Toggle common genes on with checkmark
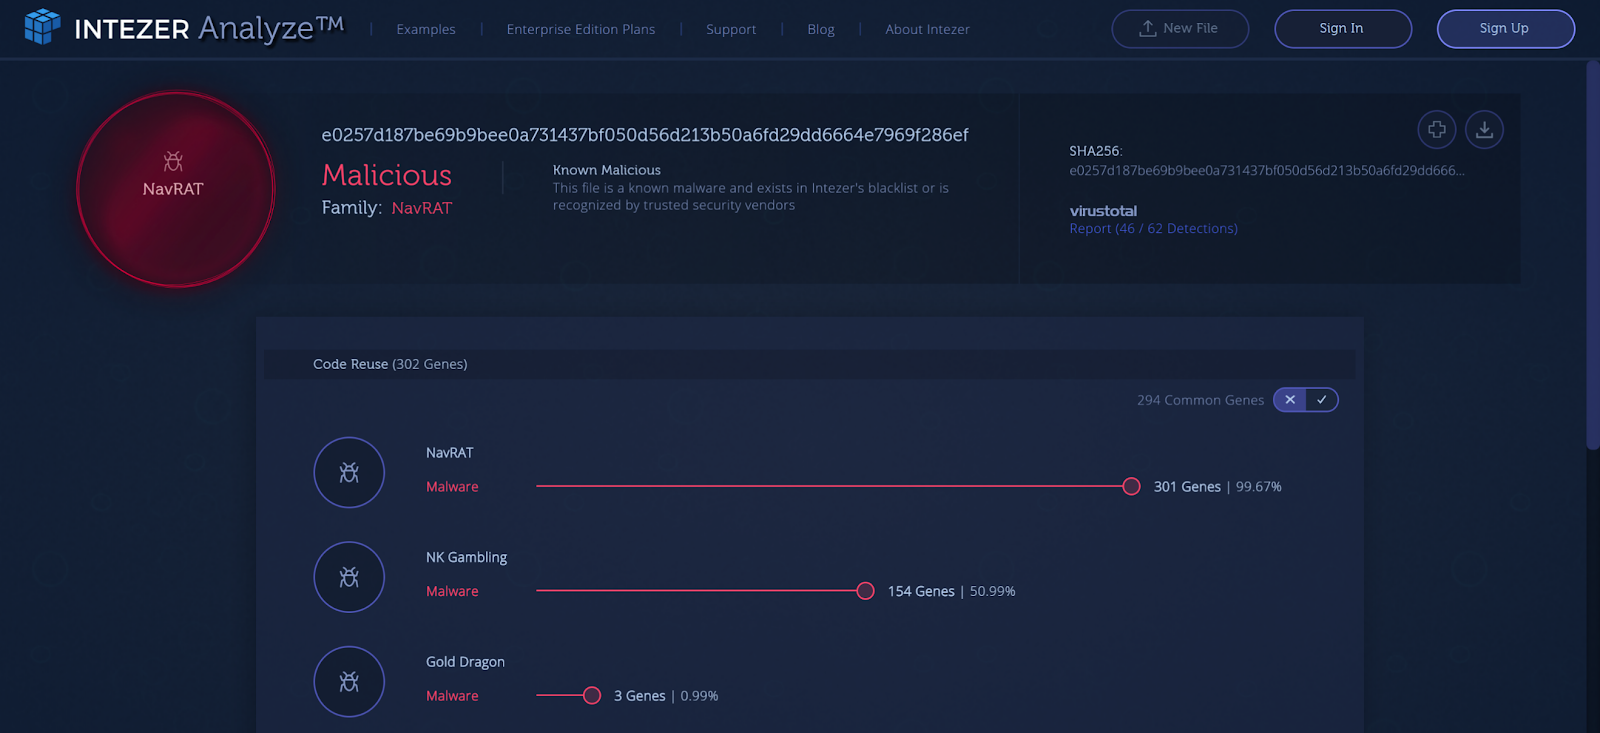 click(x=1321, y=400)
